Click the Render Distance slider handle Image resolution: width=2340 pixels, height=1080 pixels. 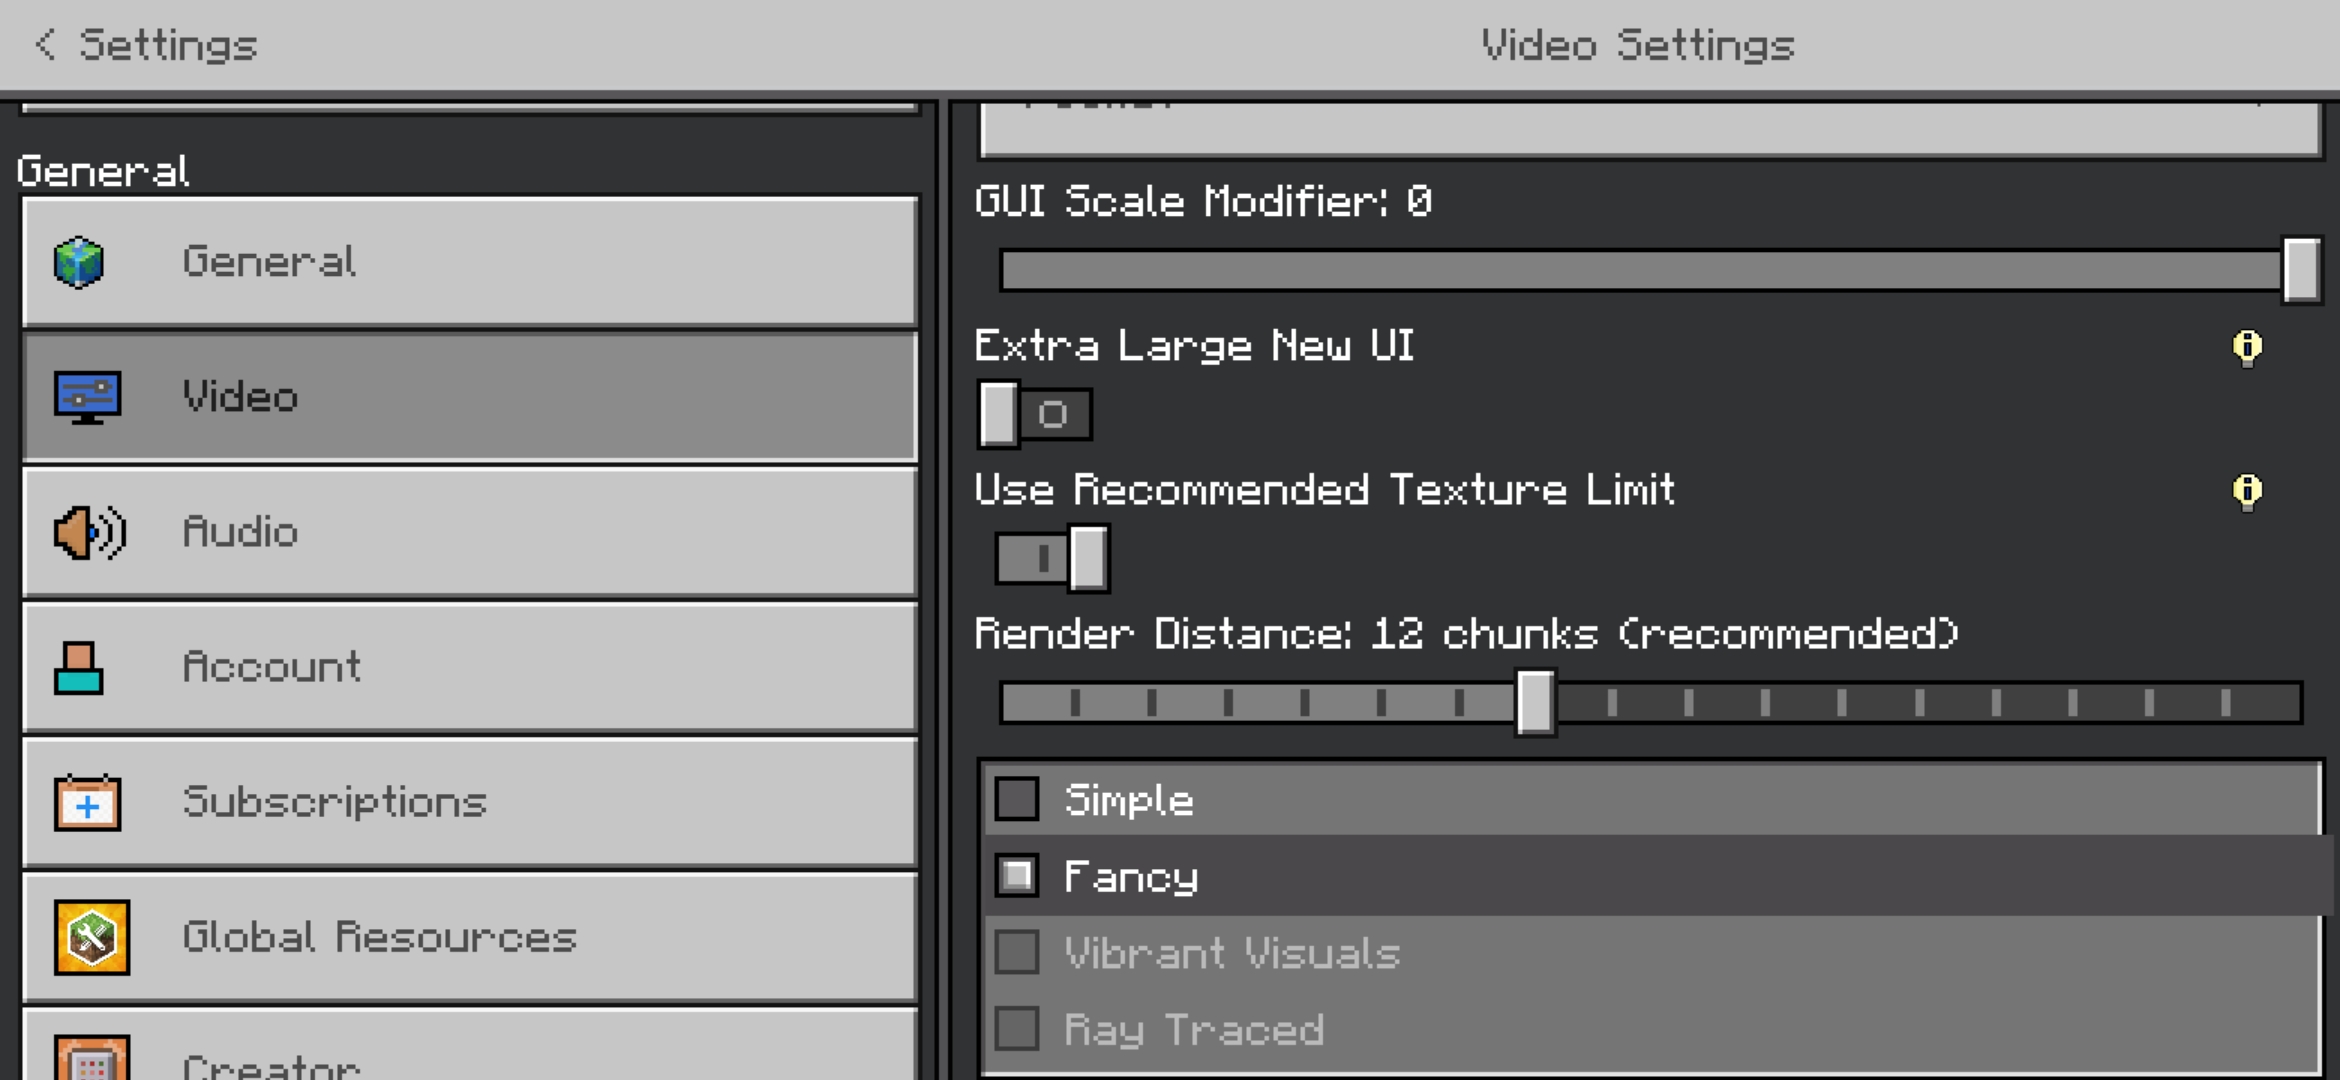pyautogui.click(x=1535, y=703)
